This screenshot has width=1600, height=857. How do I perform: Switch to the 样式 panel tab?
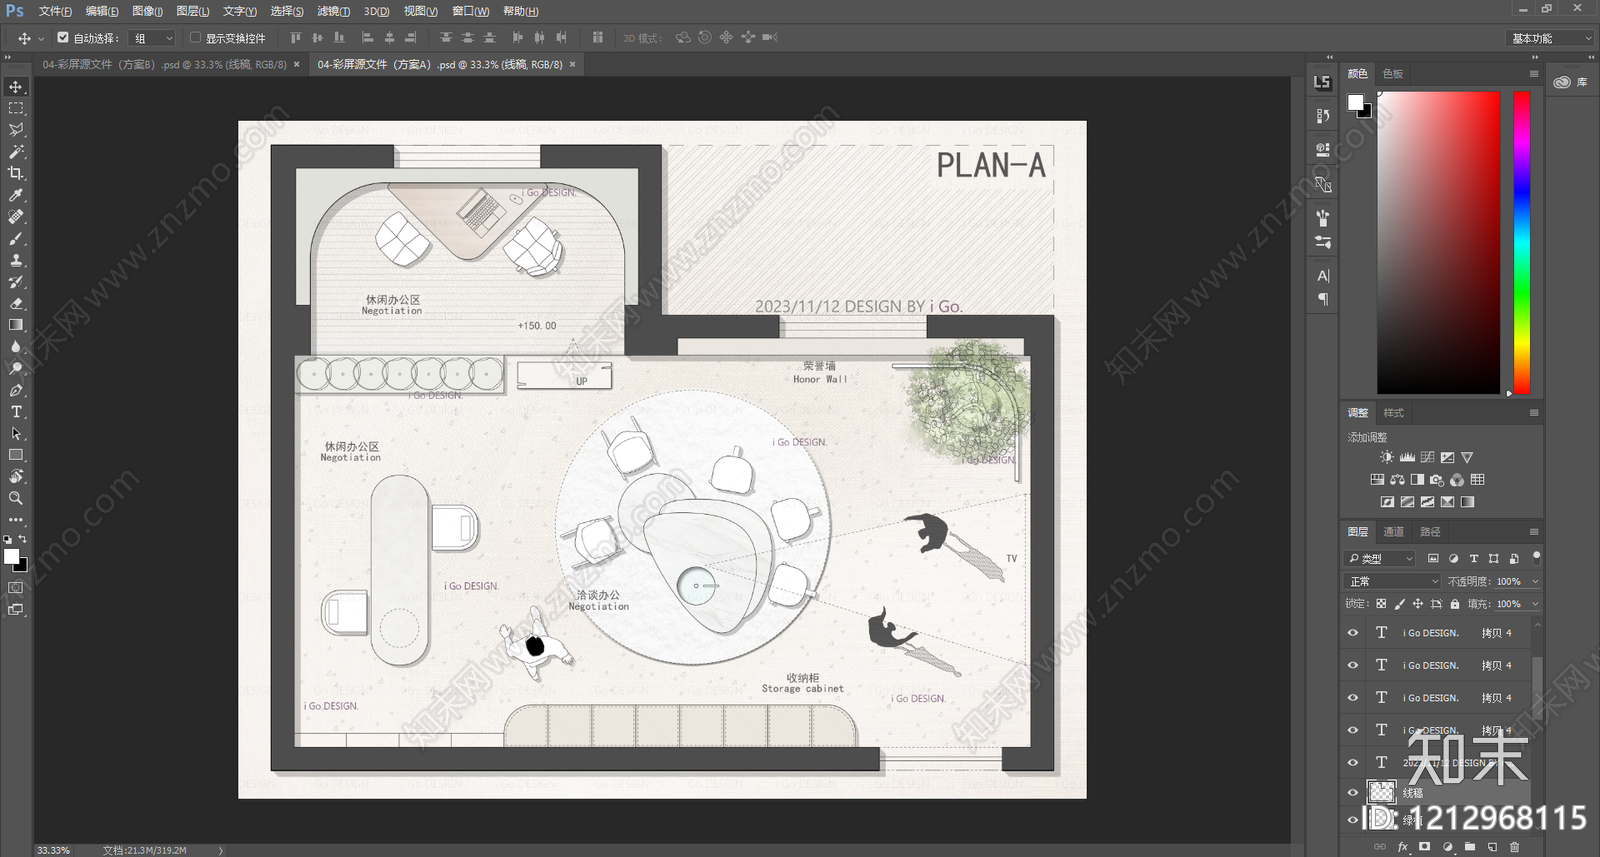(x=1393, y=413)
